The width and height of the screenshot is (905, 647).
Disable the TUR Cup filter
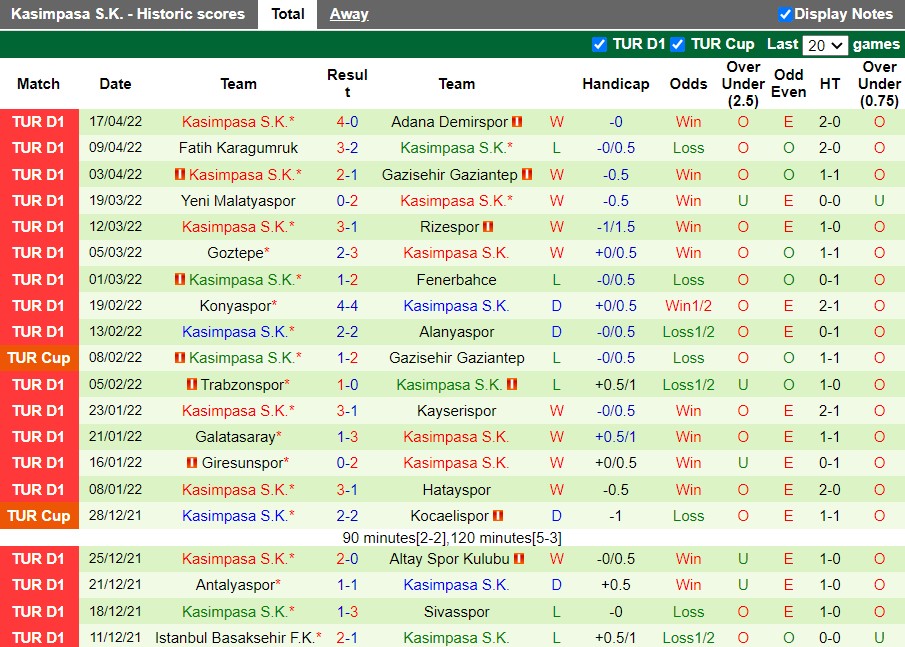tap(677, 44)
